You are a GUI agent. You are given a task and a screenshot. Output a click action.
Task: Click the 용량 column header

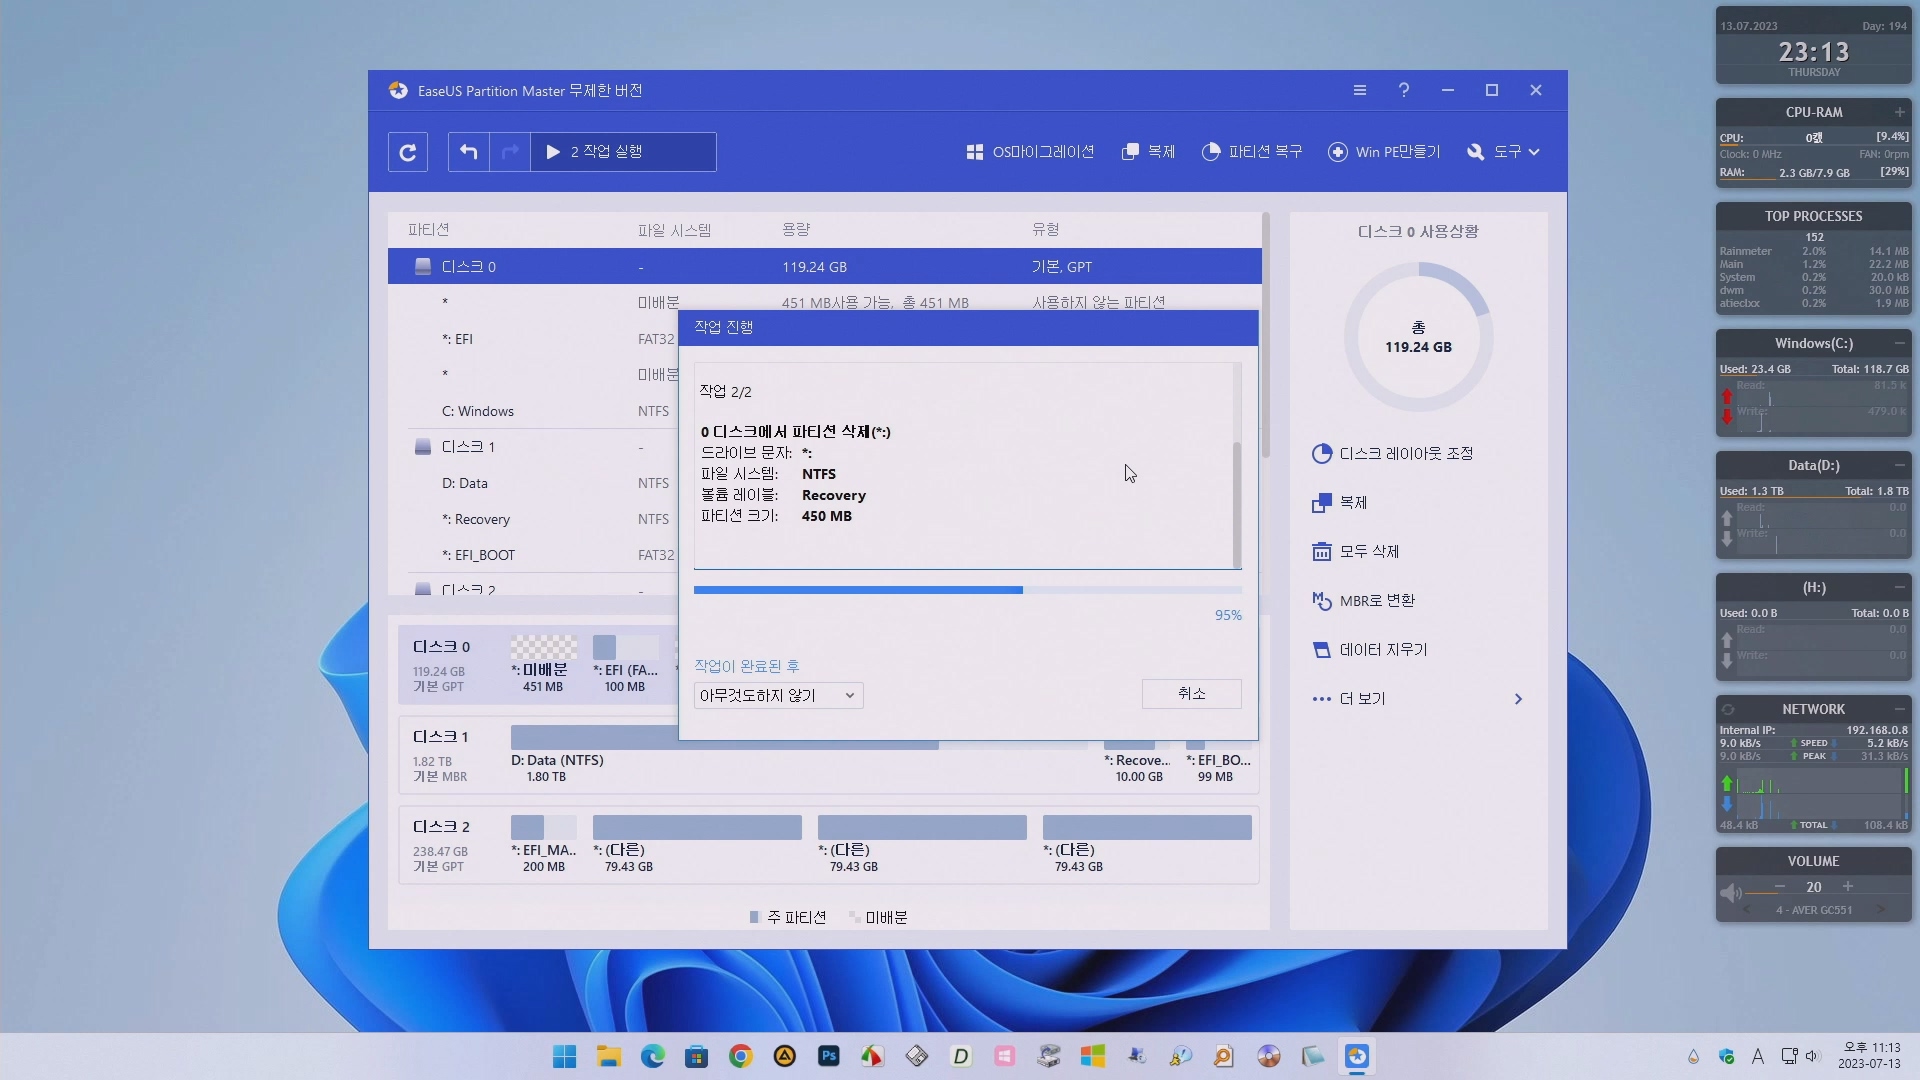[x=796, y=230]
